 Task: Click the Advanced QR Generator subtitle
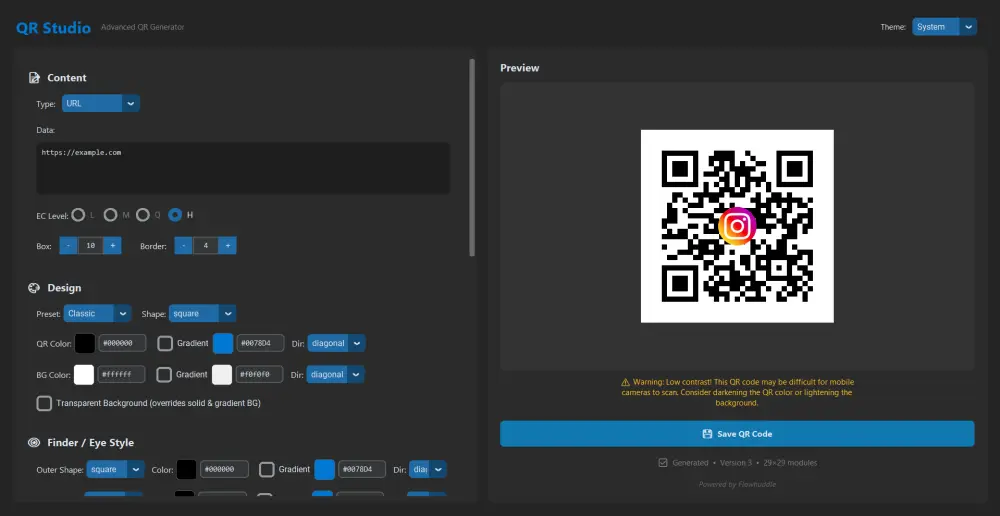143,27
